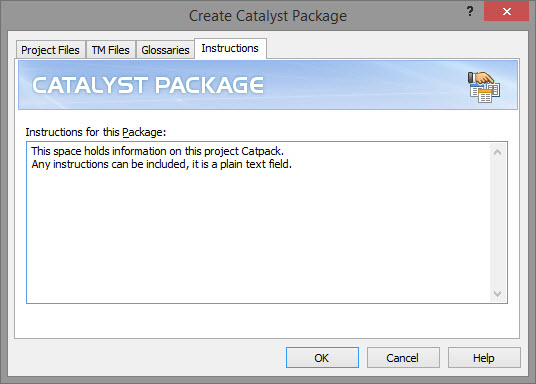Click the instructions scrollbar down arrow
The height and width of the screenshot is (384, 536).
(498, 293)
